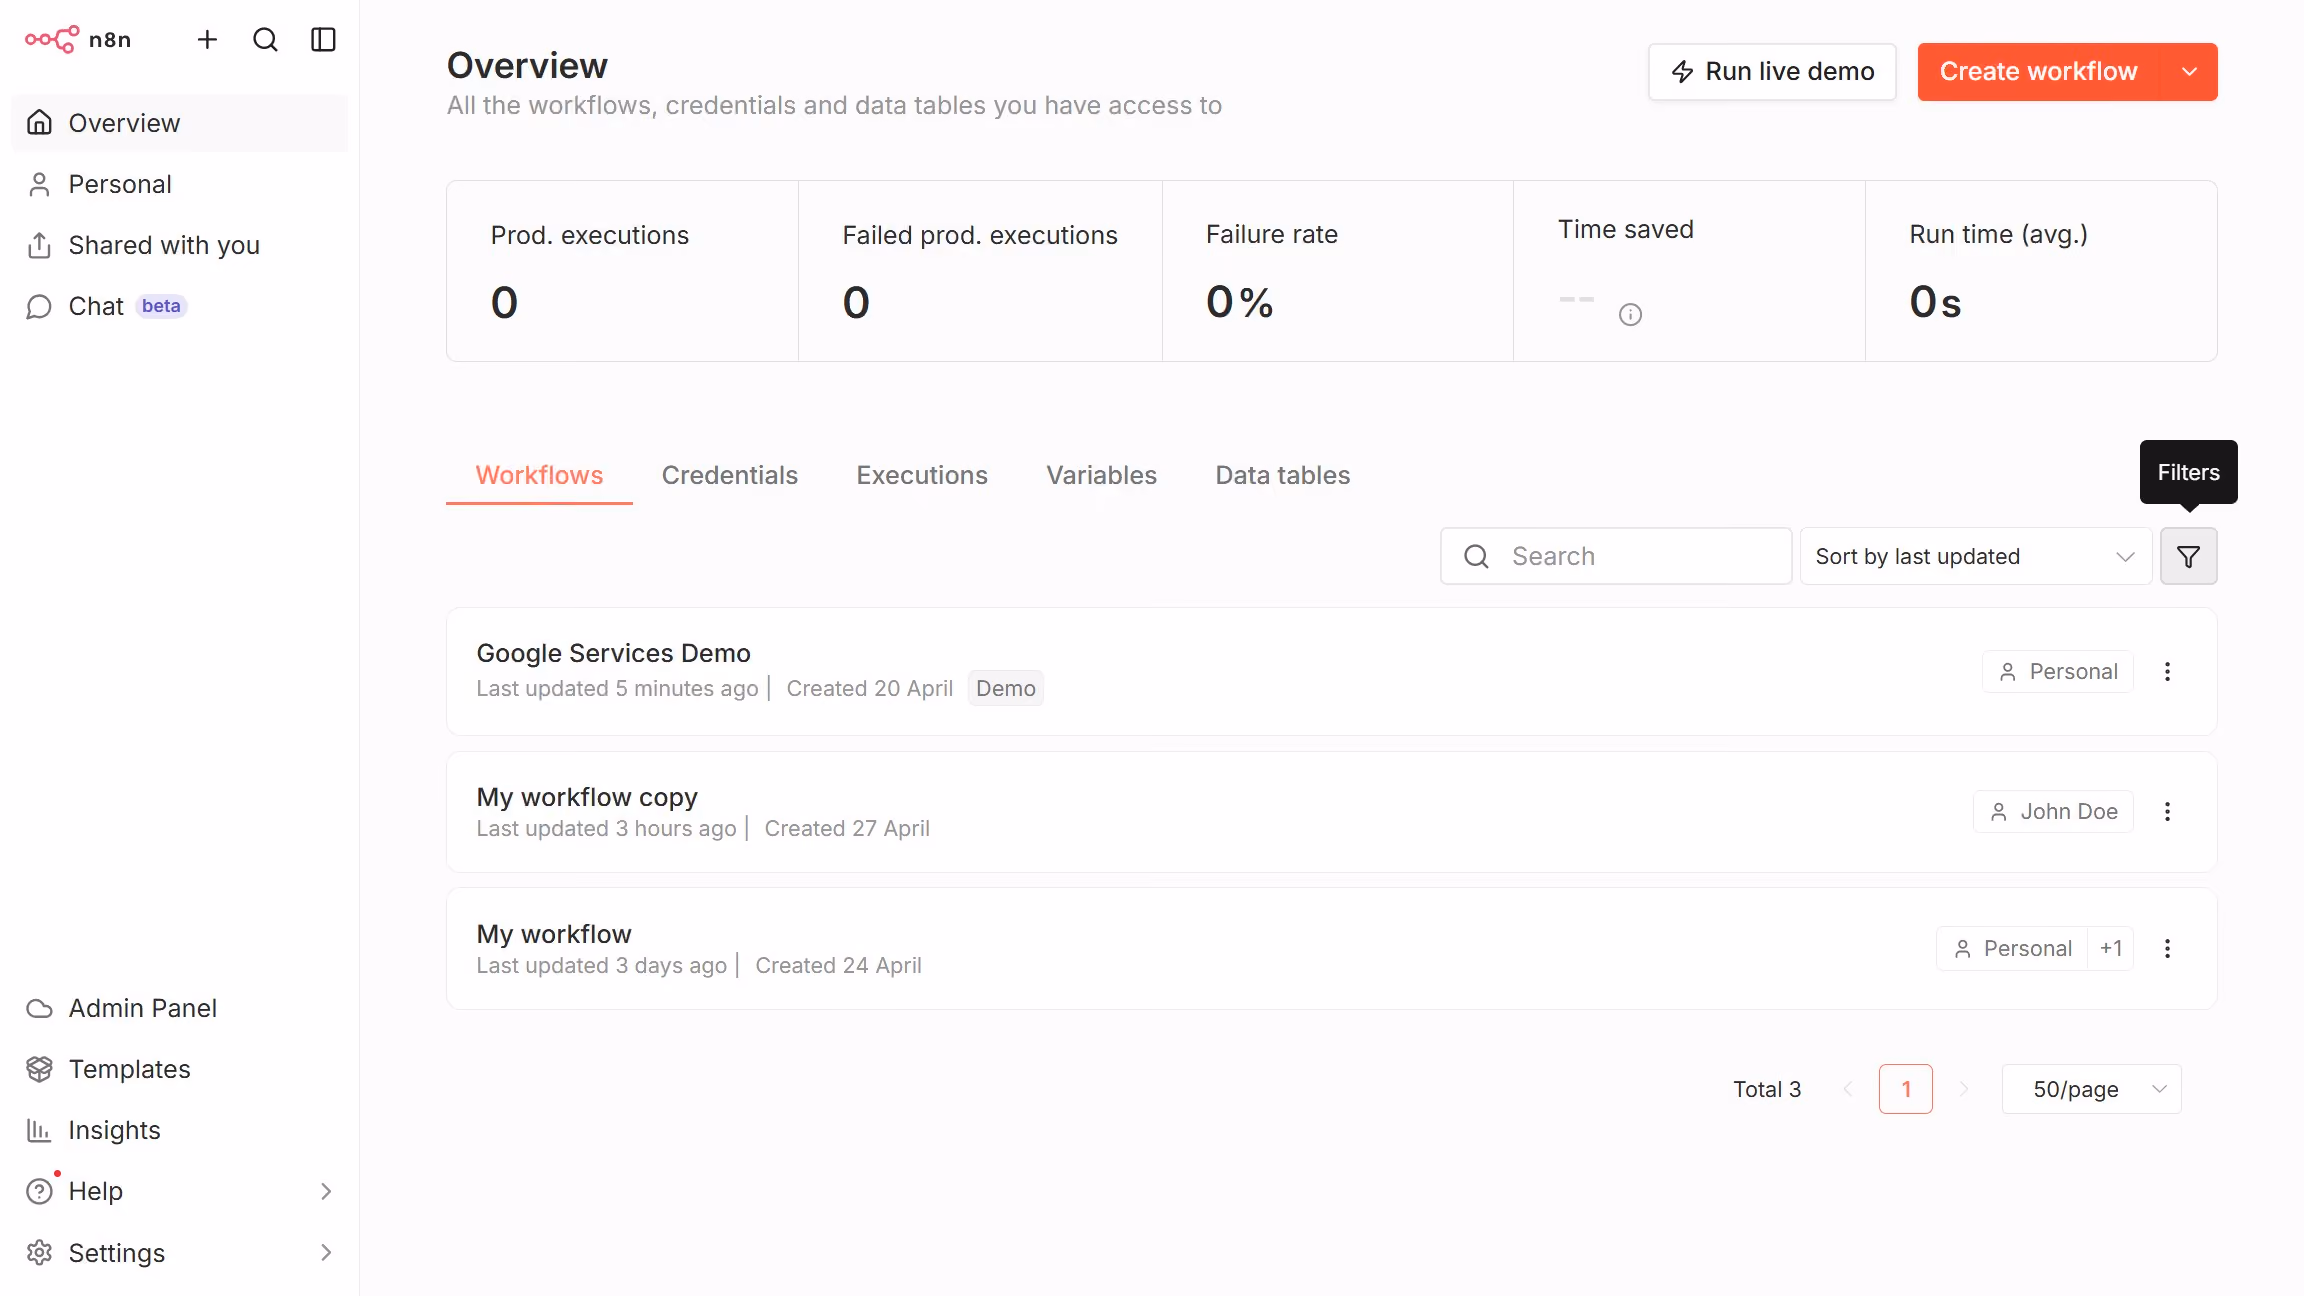Open Sort by last updated dropdown

(1976, 556)
